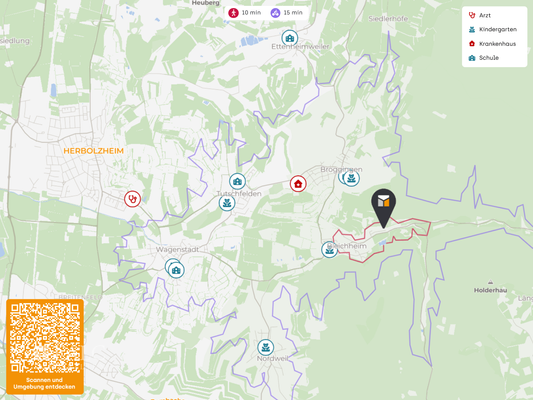Viewport: 533px width, 400px height.
Task: Toggle the 10 min walking isochrone
Action: click(x=245, y=13)
